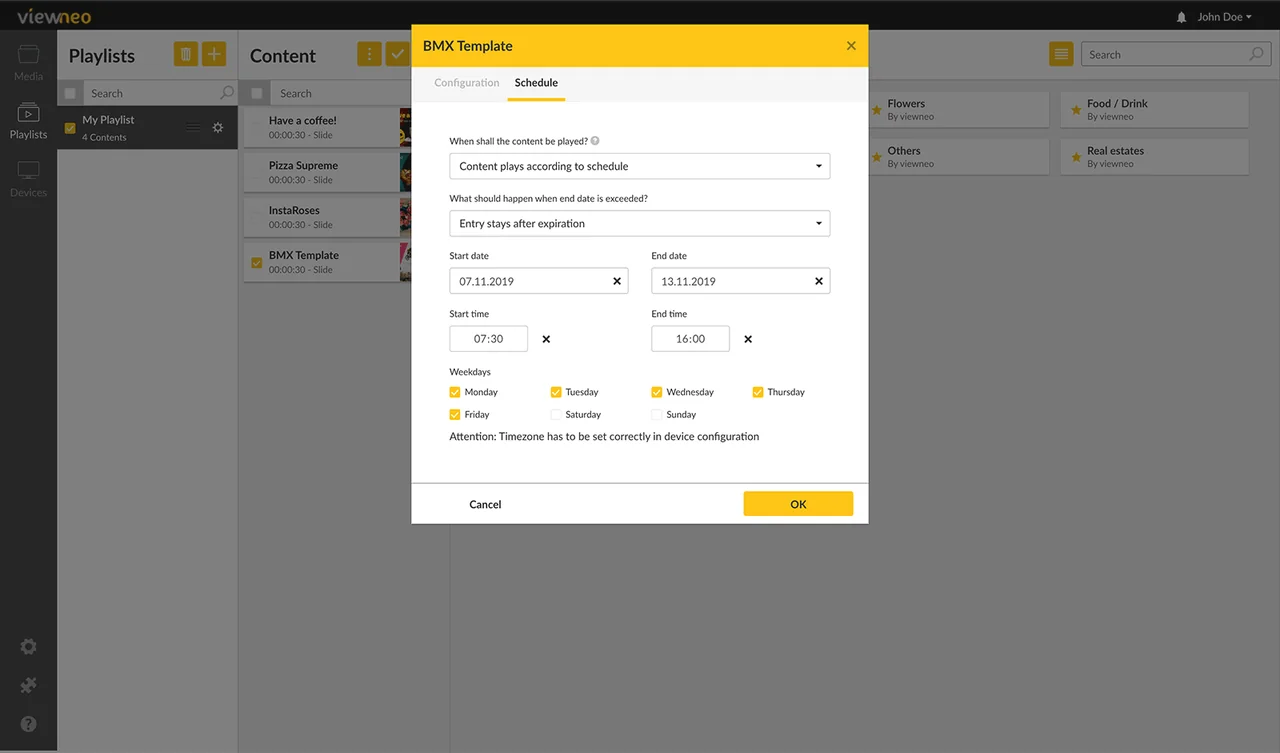
Task: Enable the Saturday weekday checkbox
Action: pos(556,414)
